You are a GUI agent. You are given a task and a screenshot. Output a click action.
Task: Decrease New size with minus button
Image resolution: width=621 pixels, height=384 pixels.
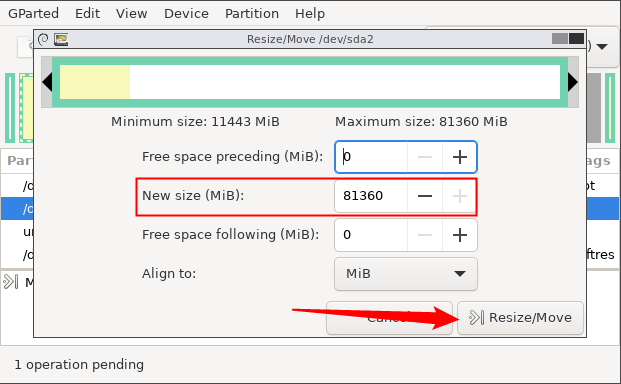point(425,196)
